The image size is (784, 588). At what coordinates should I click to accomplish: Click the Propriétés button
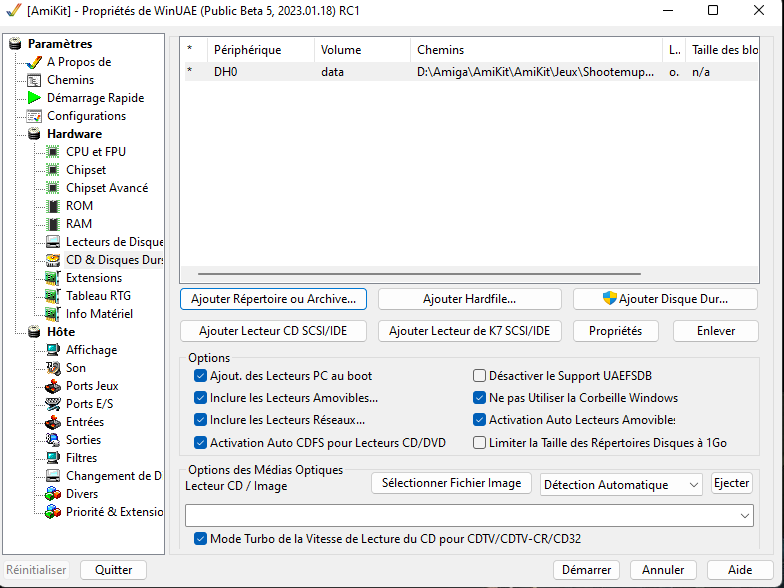(616, 331)
